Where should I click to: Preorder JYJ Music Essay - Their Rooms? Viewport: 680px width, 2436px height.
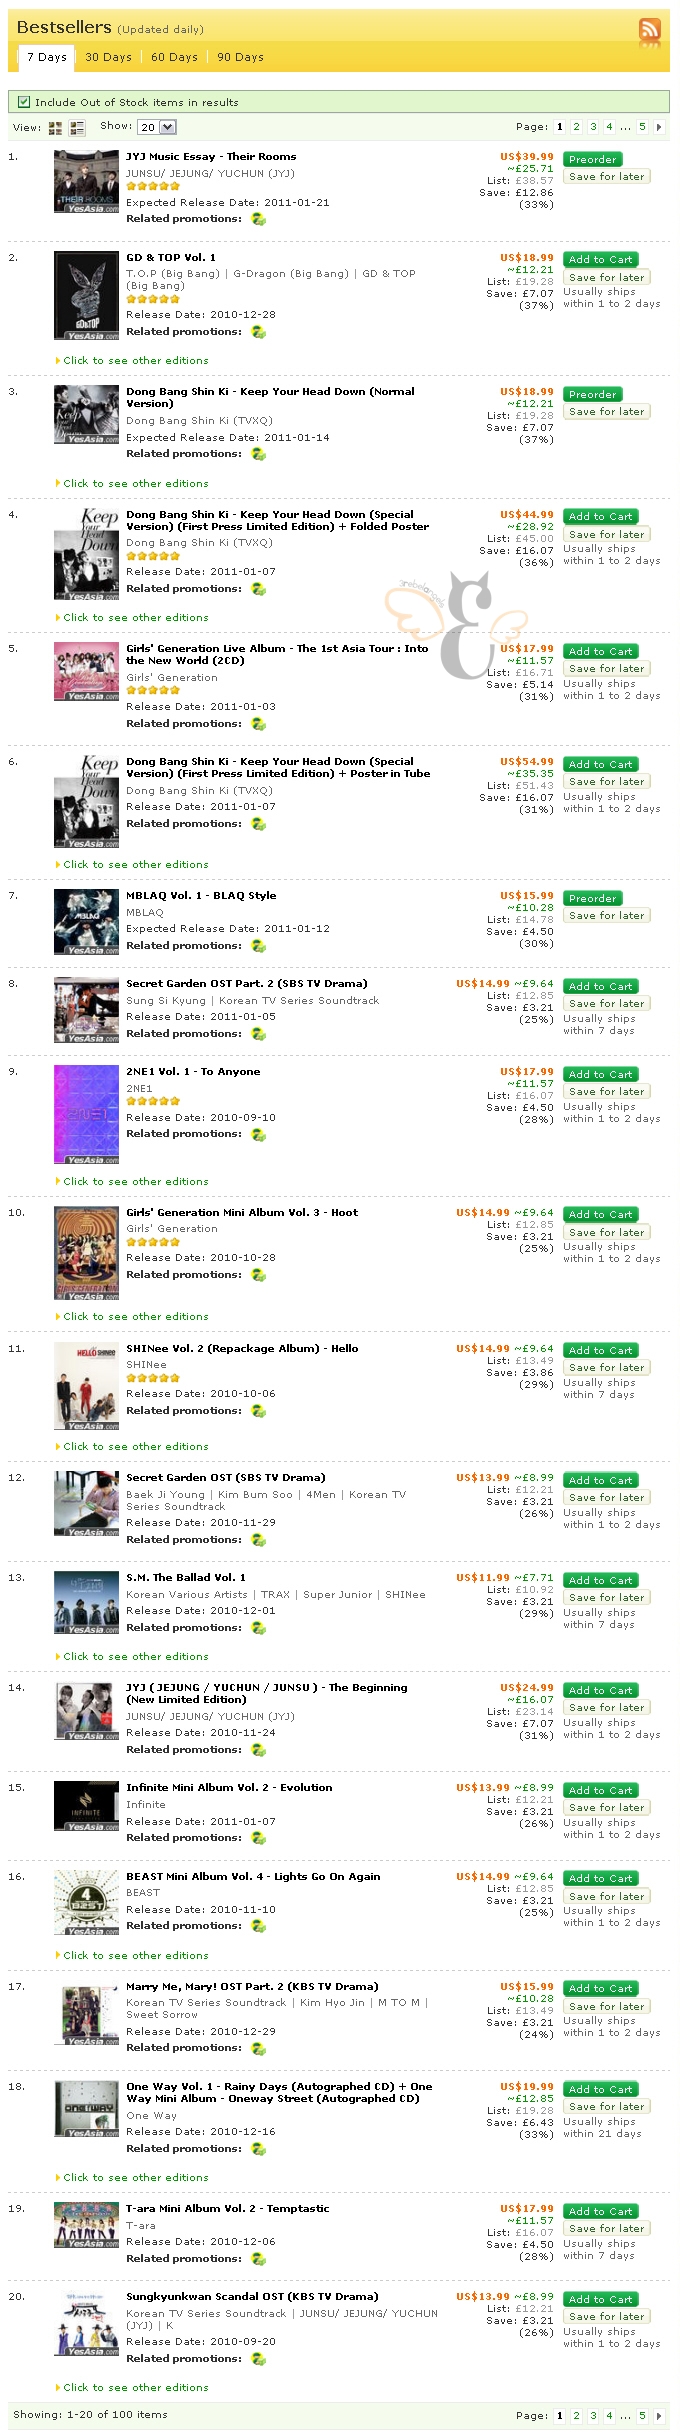pyautogui.click(x=592, y=159)
